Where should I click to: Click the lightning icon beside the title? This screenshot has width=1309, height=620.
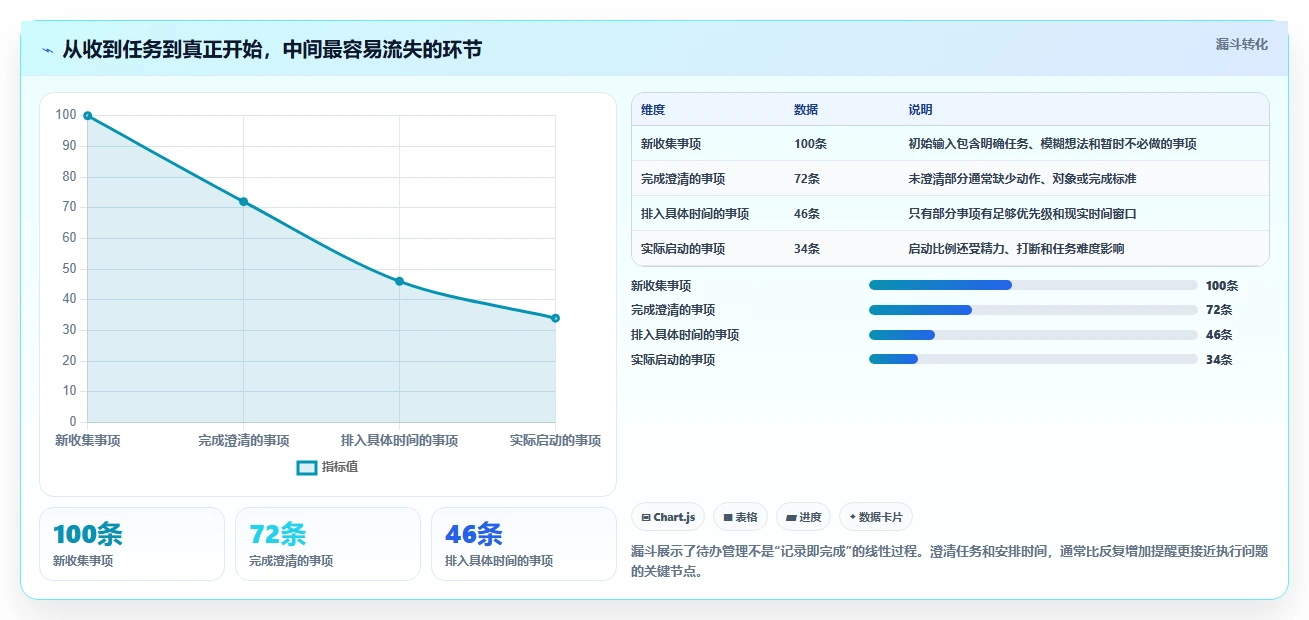coord(48,50)
